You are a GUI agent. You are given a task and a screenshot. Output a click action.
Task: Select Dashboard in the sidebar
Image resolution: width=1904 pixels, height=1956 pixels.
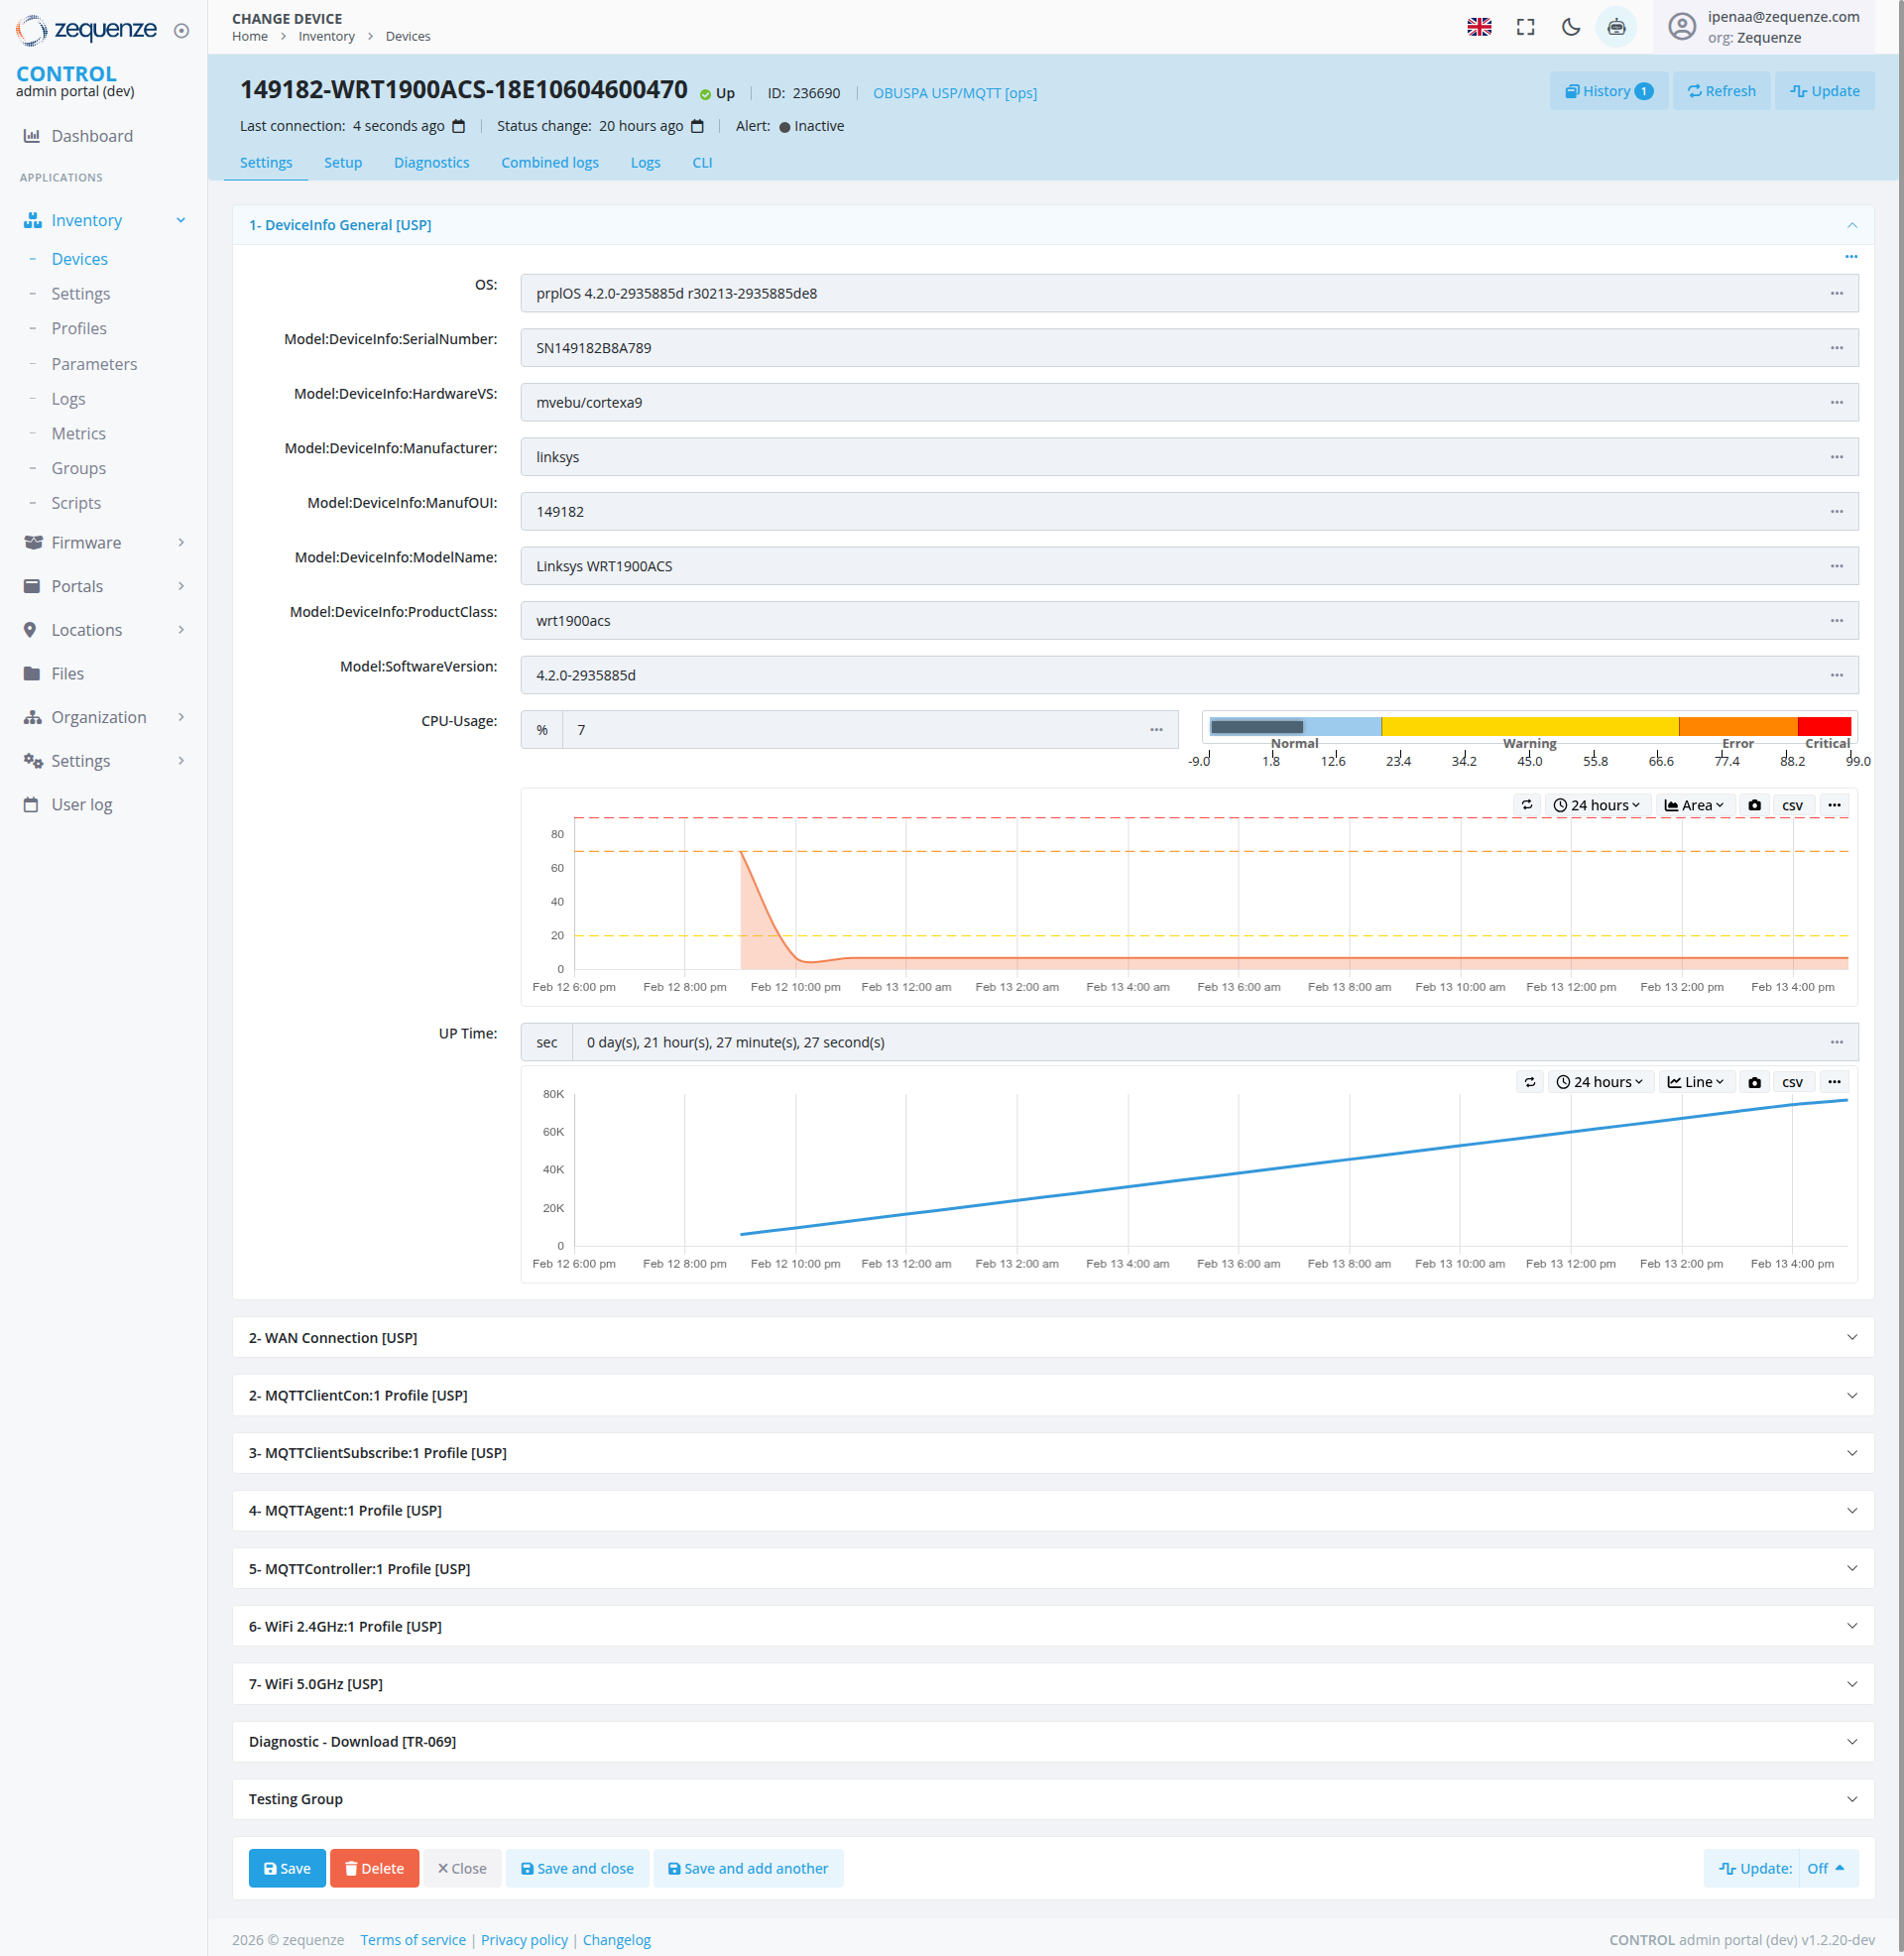coord(92,135)
